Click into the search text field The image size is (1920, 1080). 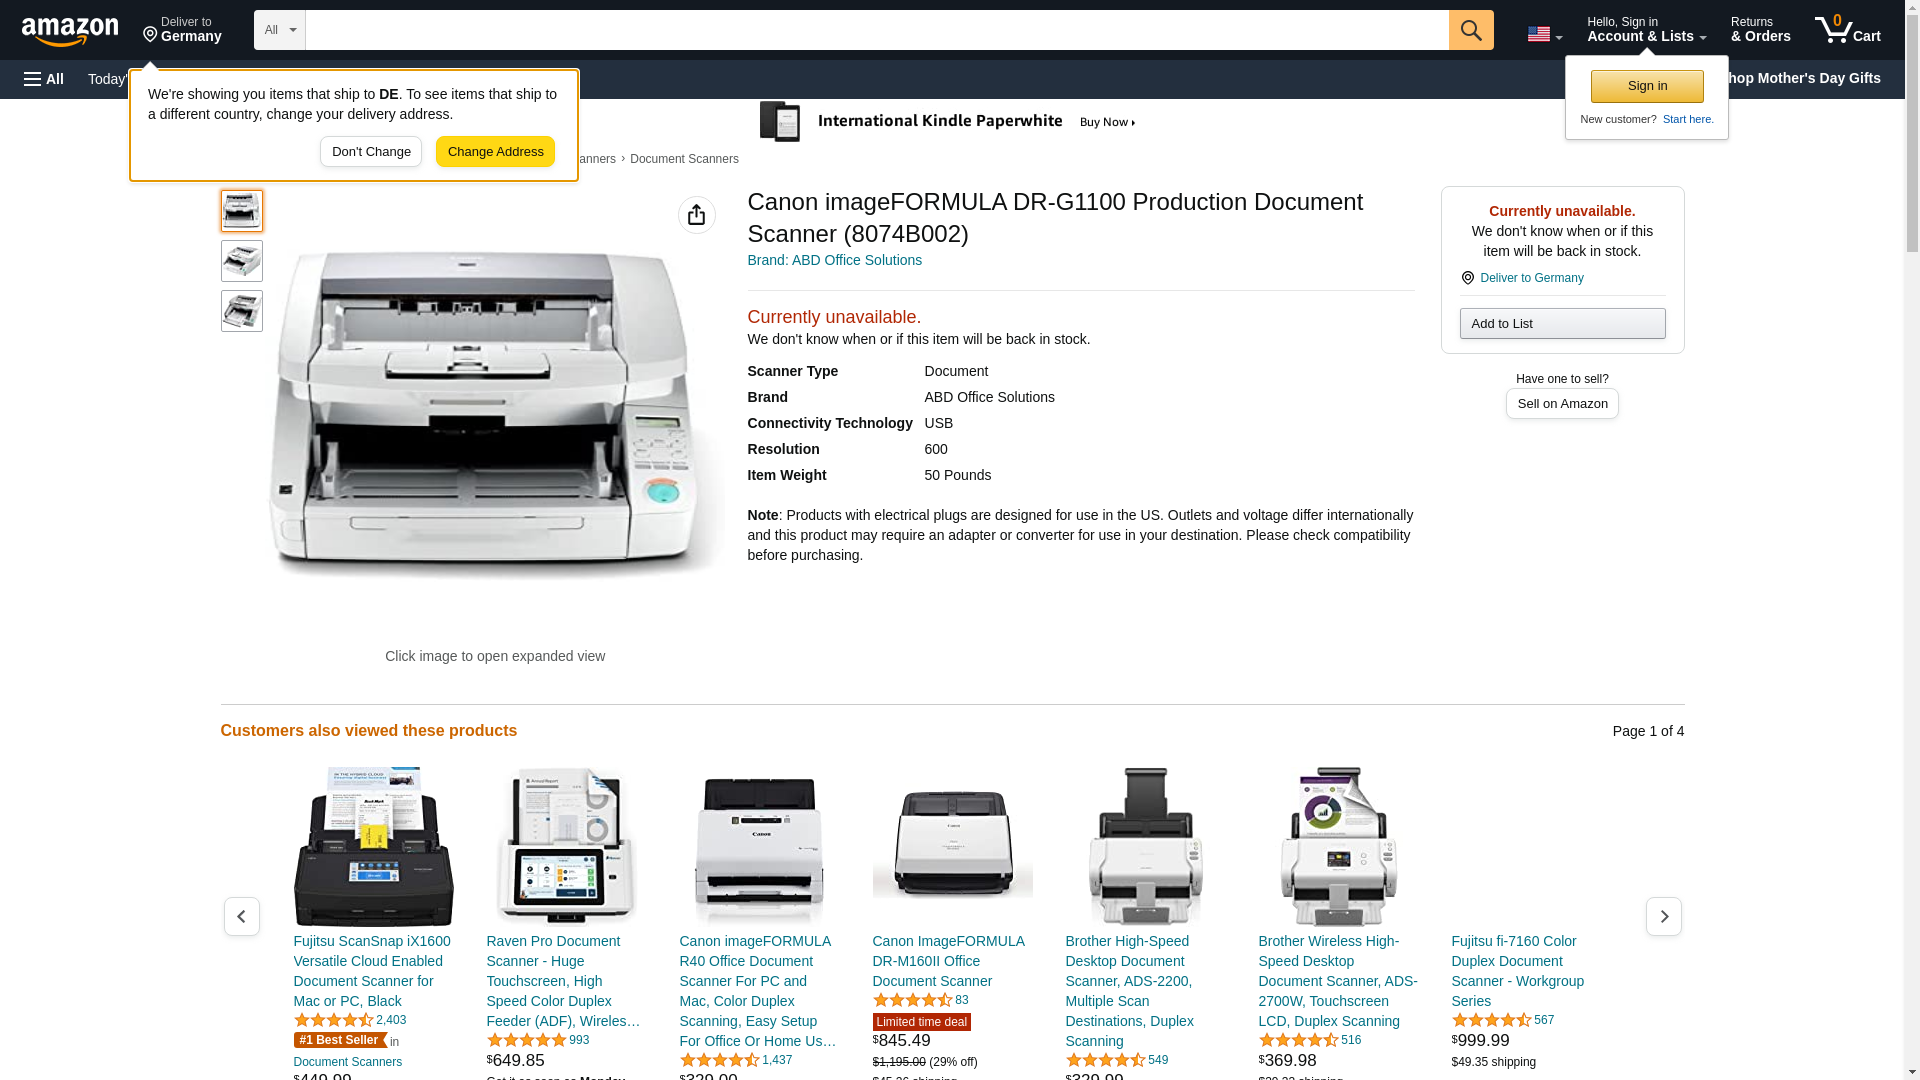pos(876,30)
